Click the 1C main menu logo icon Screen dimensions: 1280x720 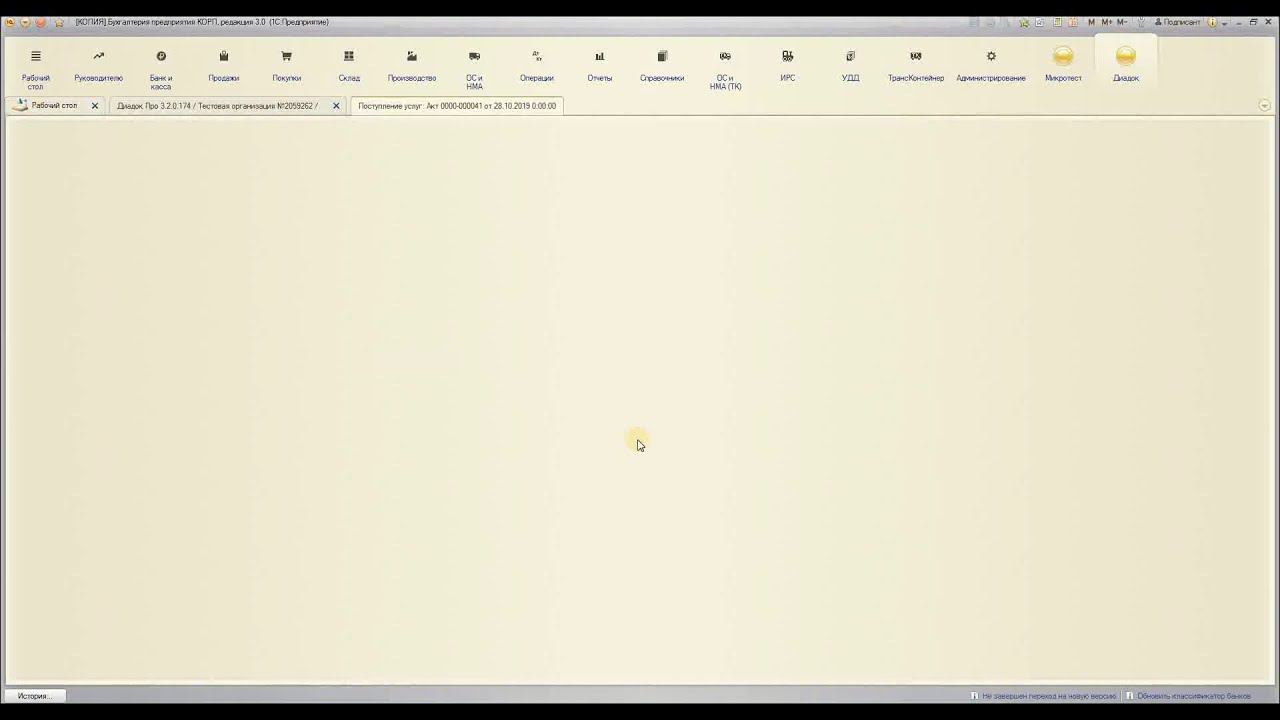[x=10, y=22]
